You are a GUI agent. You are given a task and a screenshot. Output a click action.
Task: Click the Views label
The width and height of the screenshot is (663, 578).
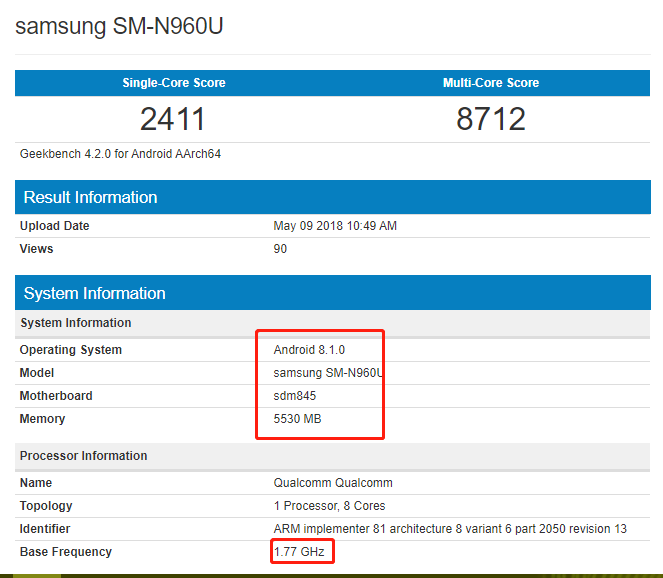click(x=36, y=249)
